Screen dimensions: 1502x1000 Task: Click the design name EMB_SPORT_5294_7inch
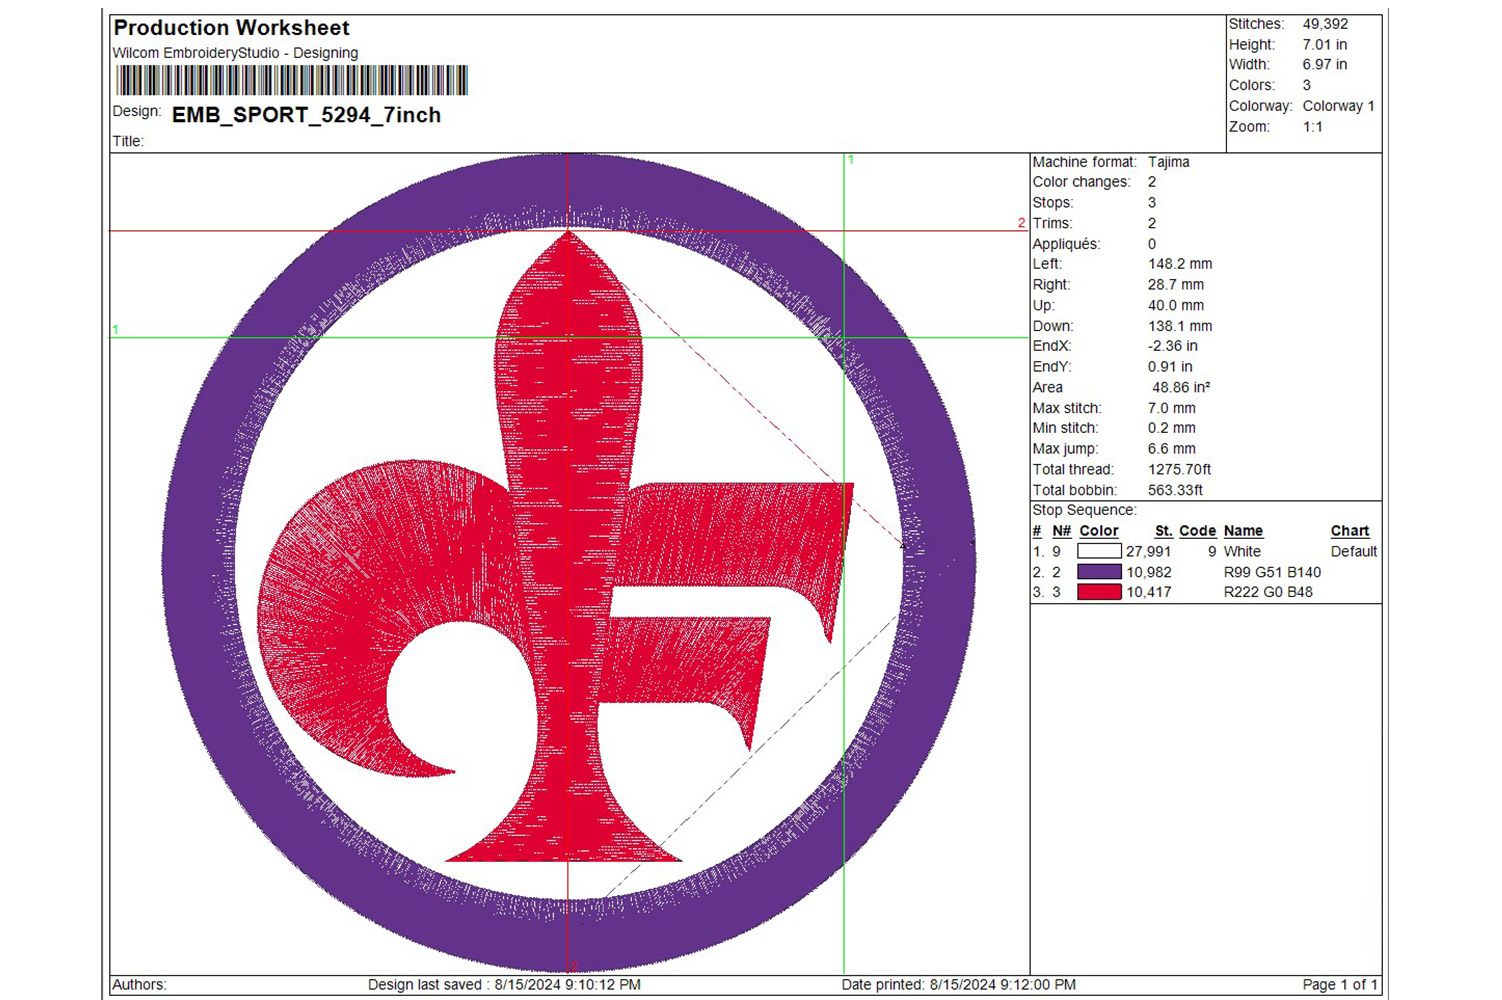point(306,115)
